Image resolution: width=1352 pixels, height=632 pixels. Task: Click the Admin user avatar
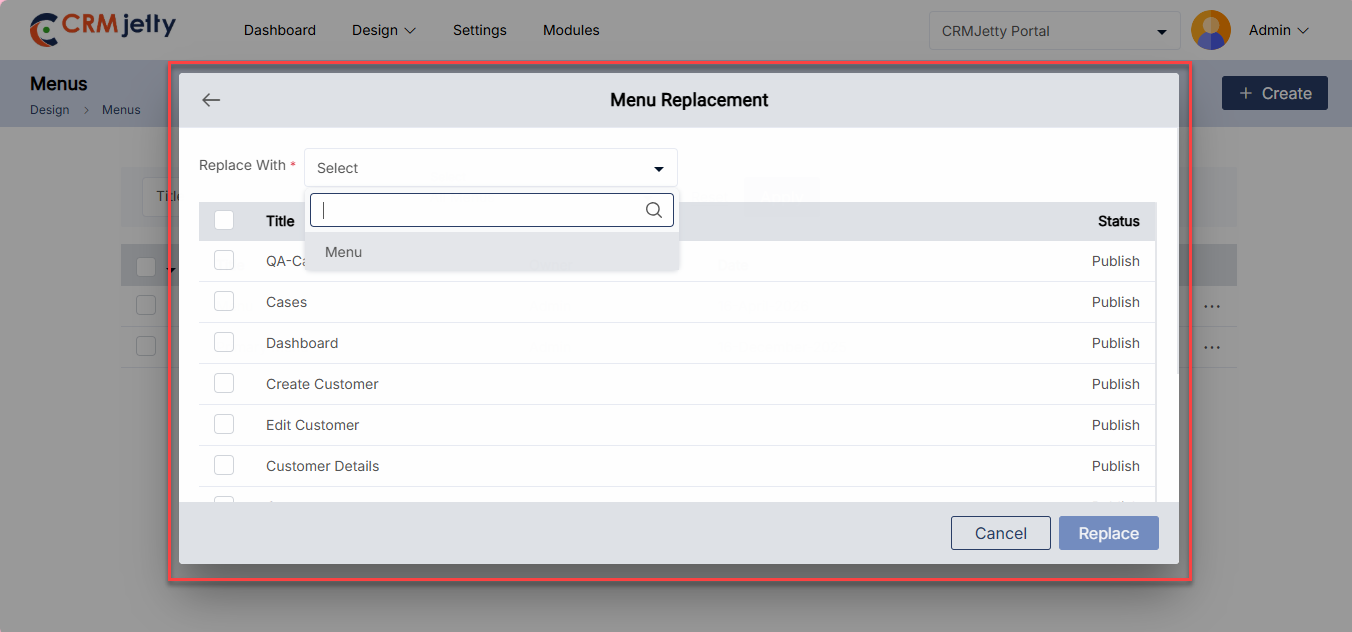point(1211,30)
